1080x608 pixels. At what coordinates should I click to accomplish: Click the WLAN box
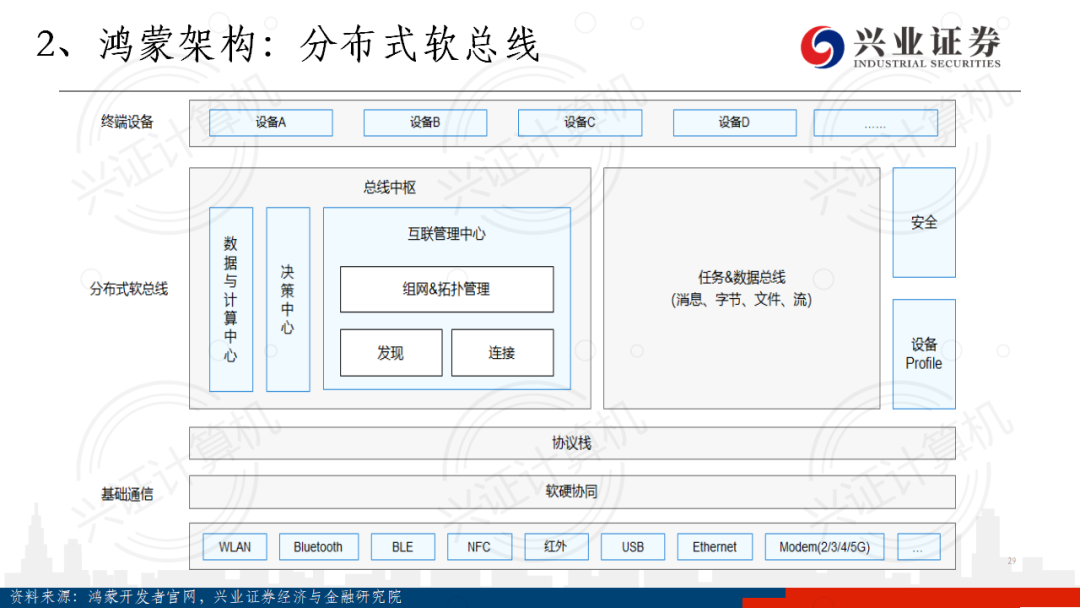[235, 547]
